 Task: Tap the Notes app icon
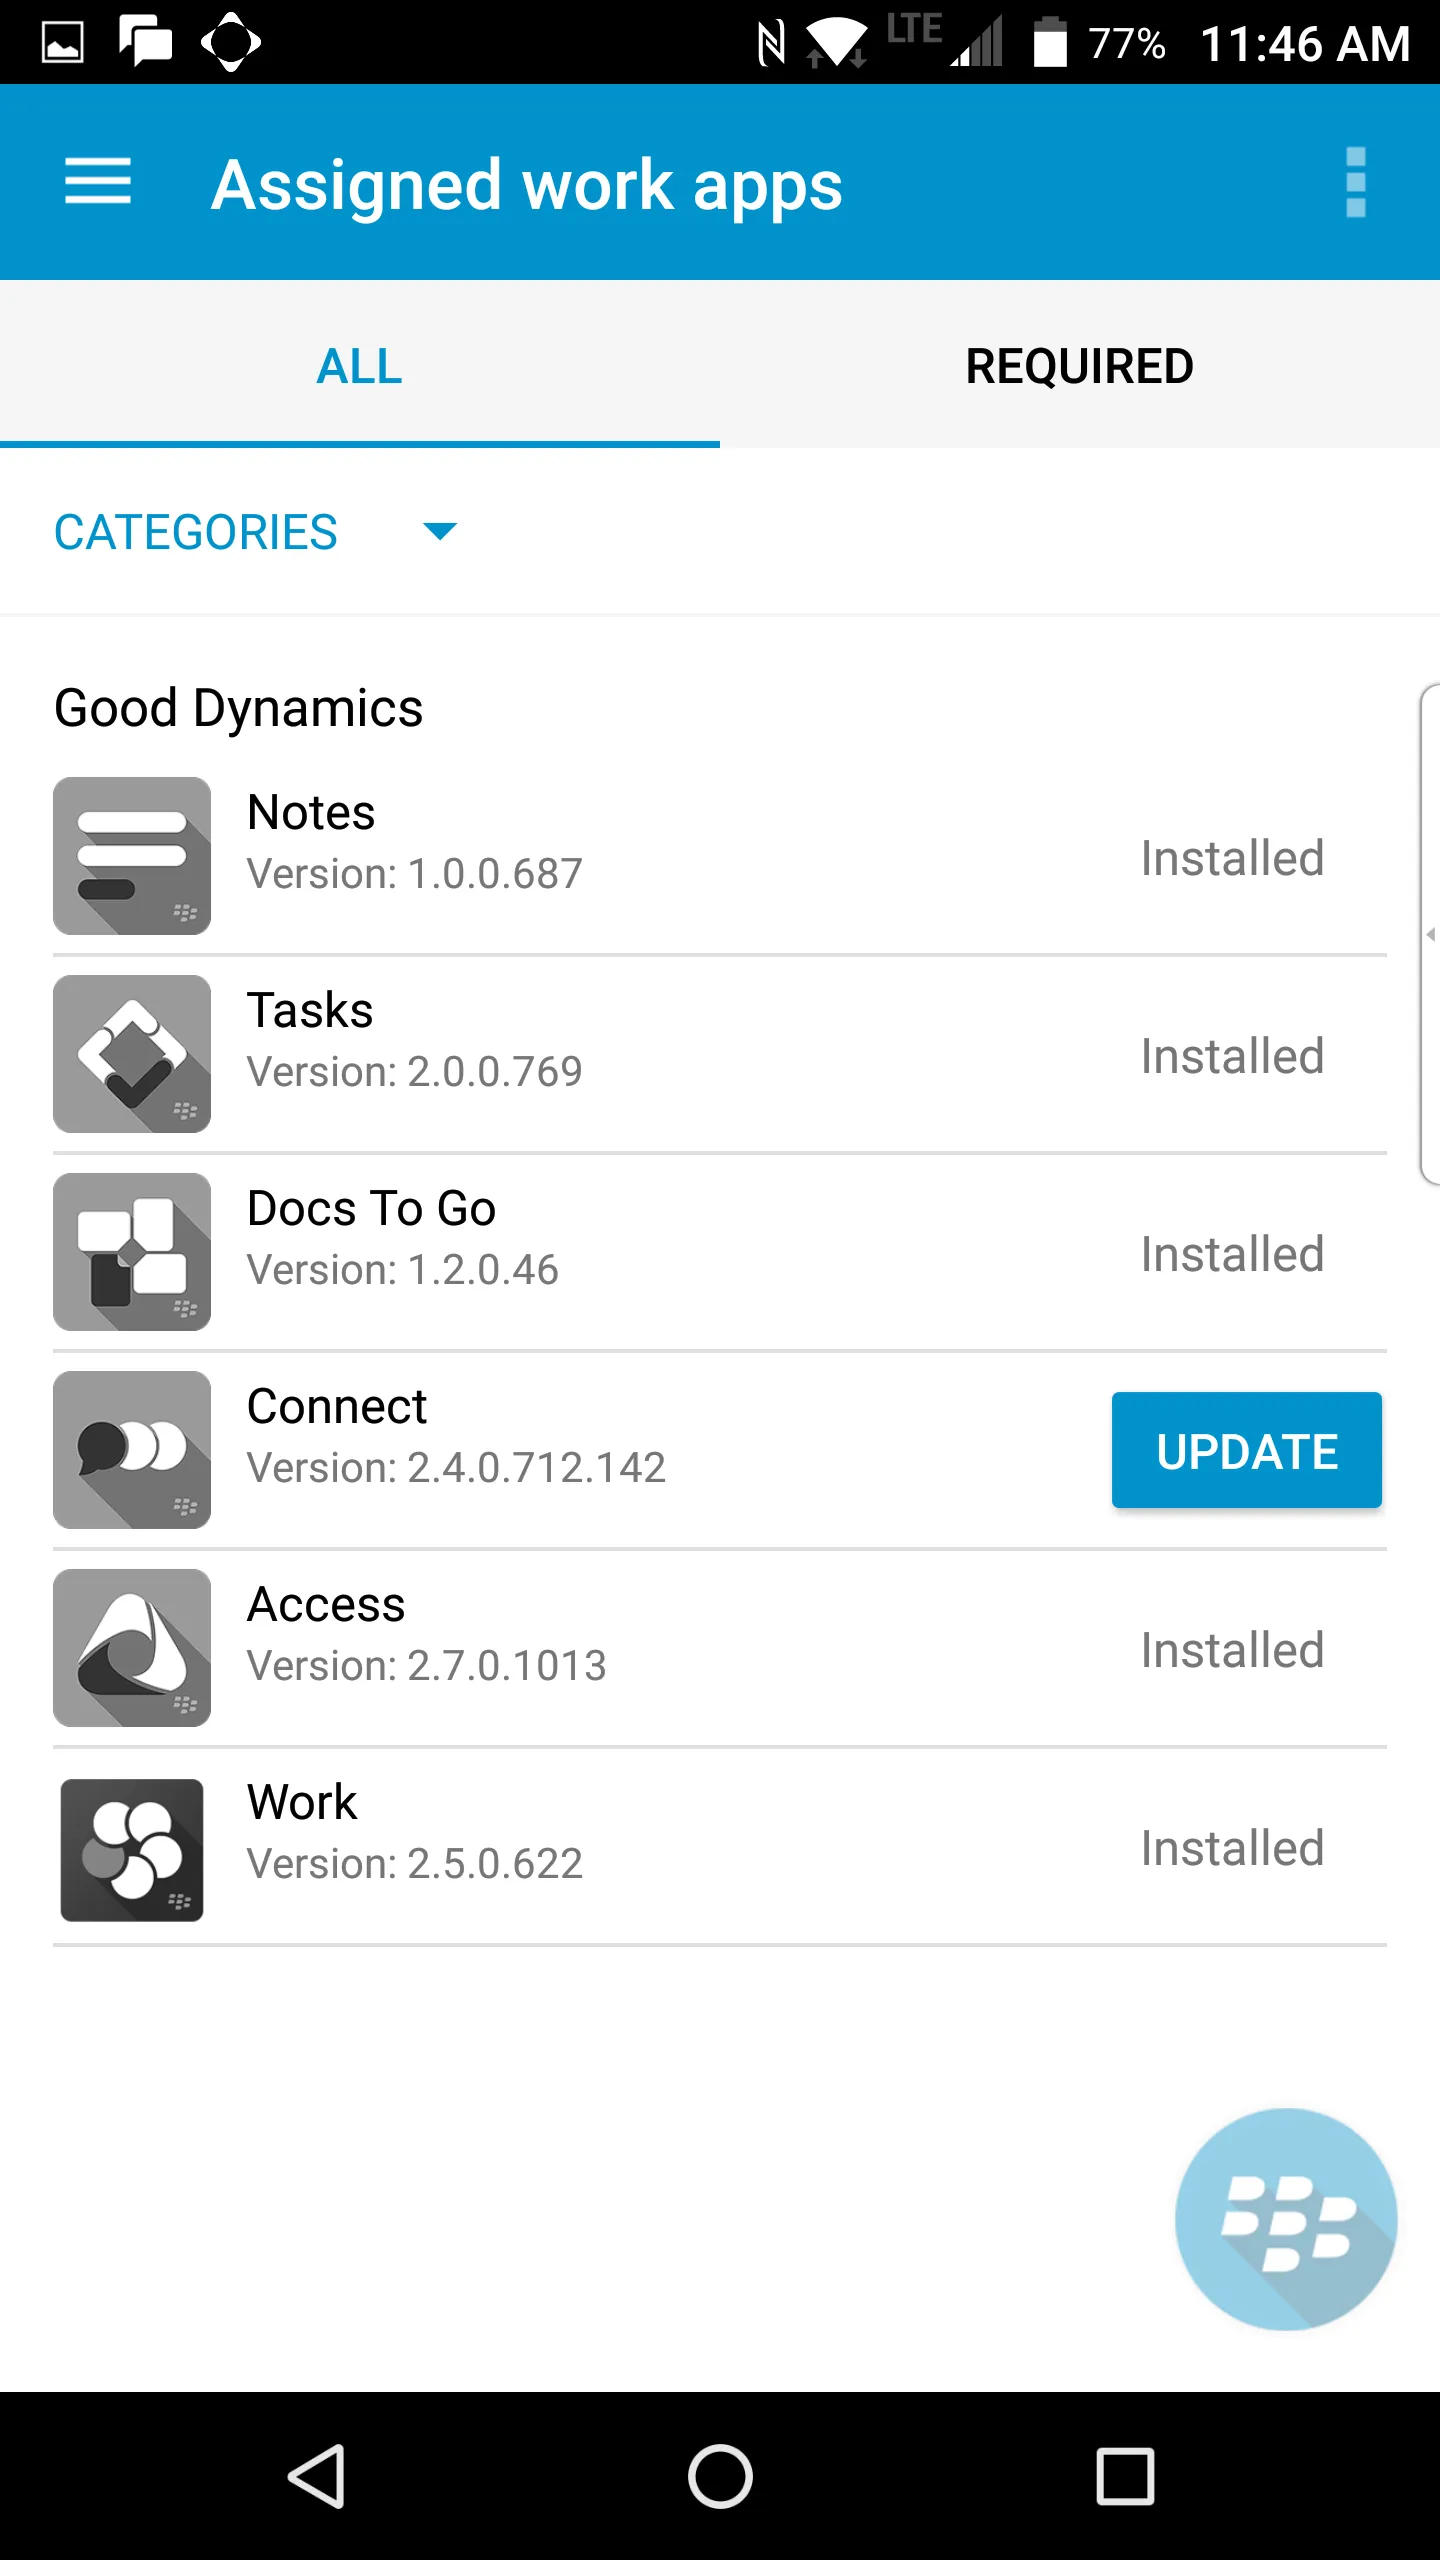132,856
